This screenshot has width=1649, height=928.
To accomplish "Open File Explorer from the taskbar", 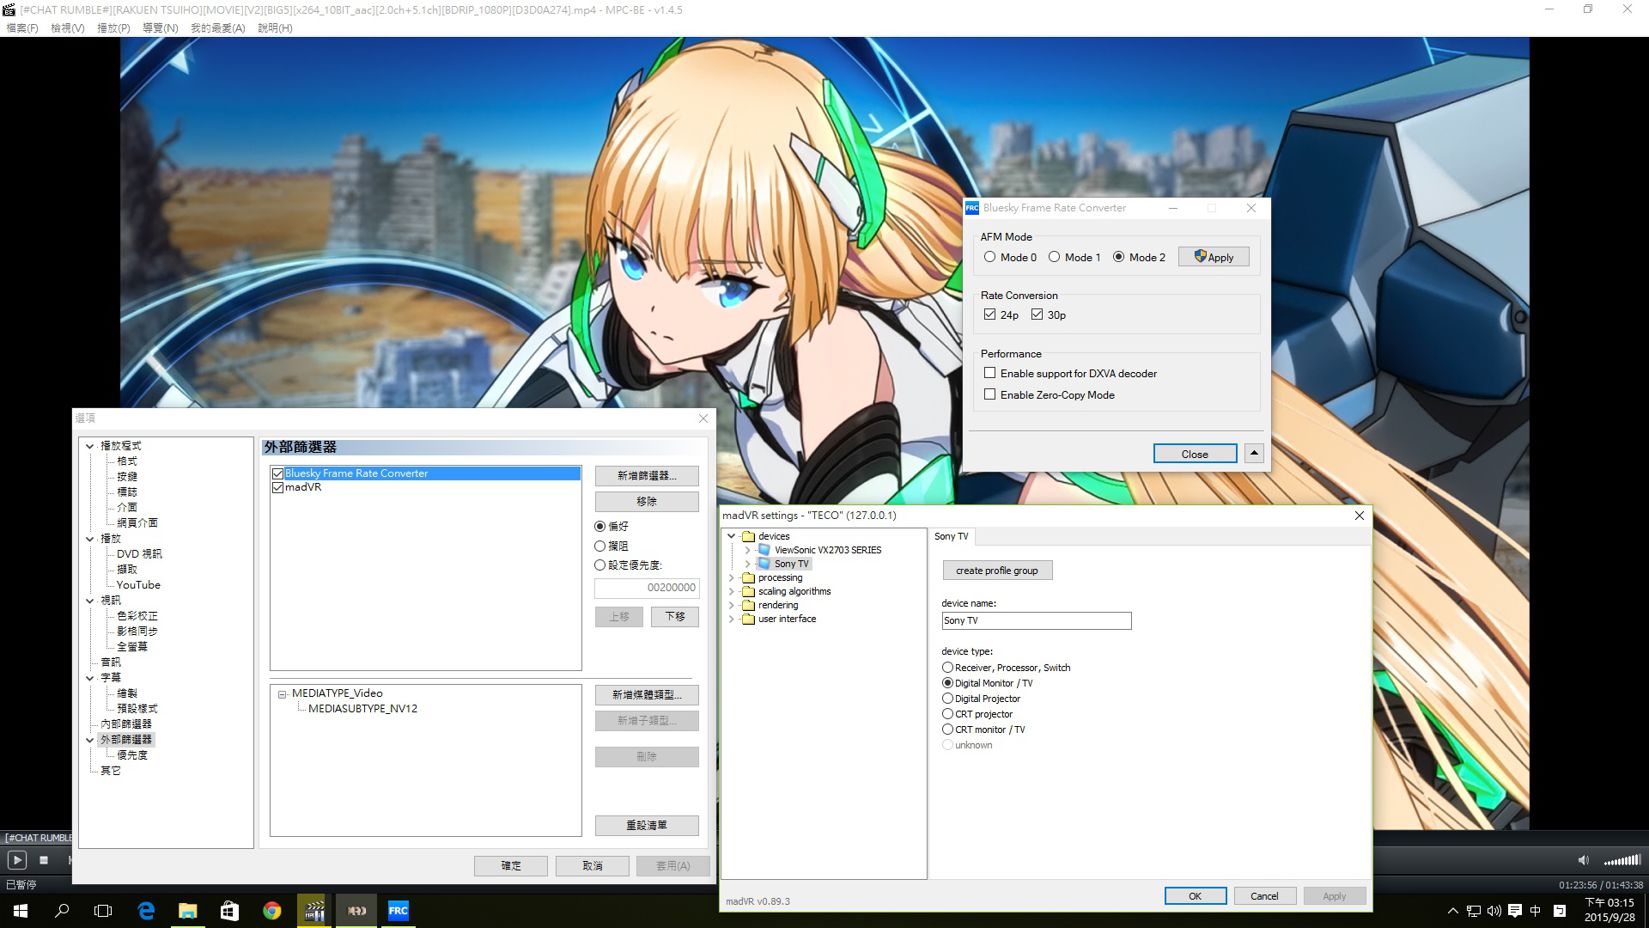I will coord(187,911).
